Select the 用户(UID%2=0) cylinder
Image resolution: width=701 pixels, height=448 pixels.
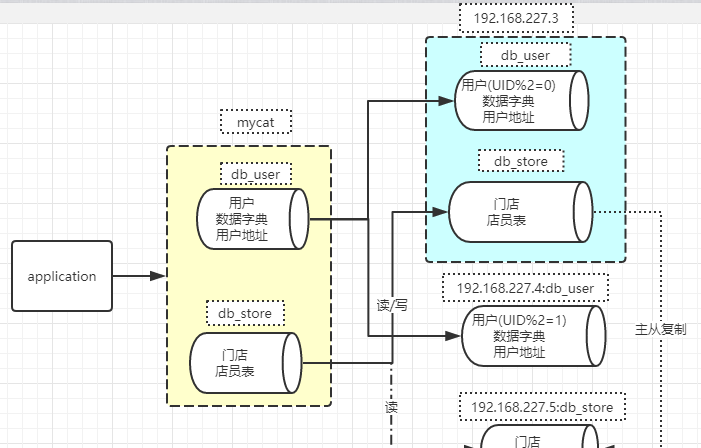coord(521,101)
